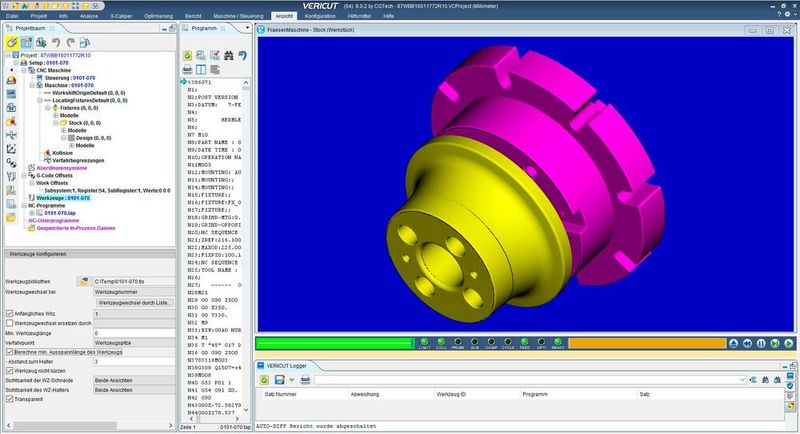Click the Abstand zum Halter input field

pos(134,361)
